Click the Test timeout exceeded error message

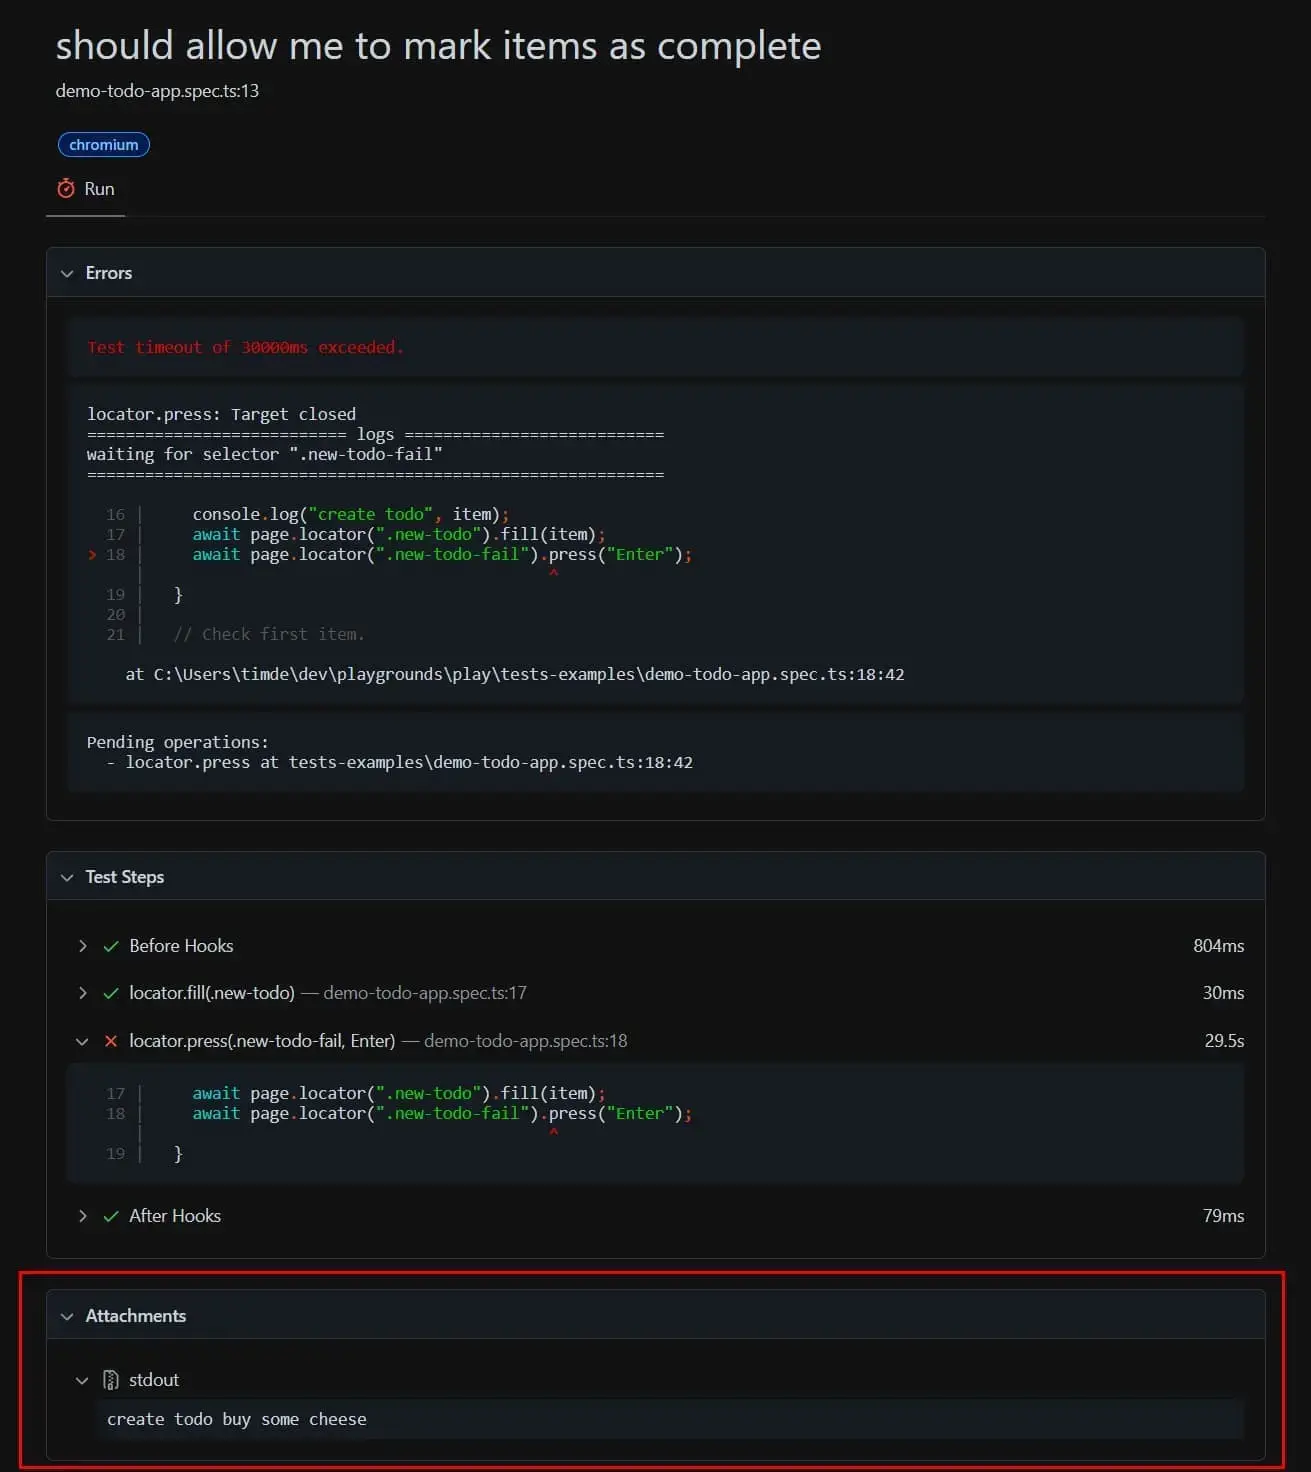click(x=245, y=347)
